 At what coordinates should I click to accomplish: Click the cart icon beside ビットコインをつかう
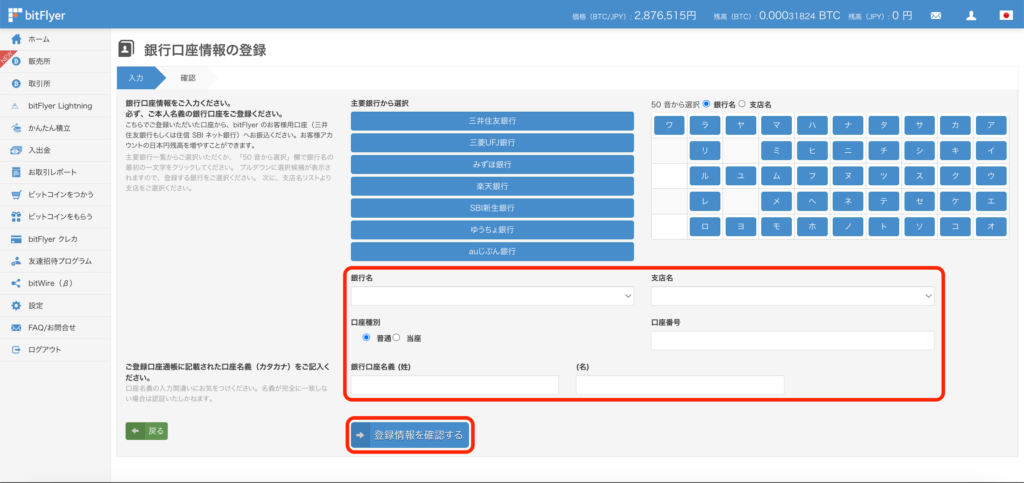tap(16, 195)
